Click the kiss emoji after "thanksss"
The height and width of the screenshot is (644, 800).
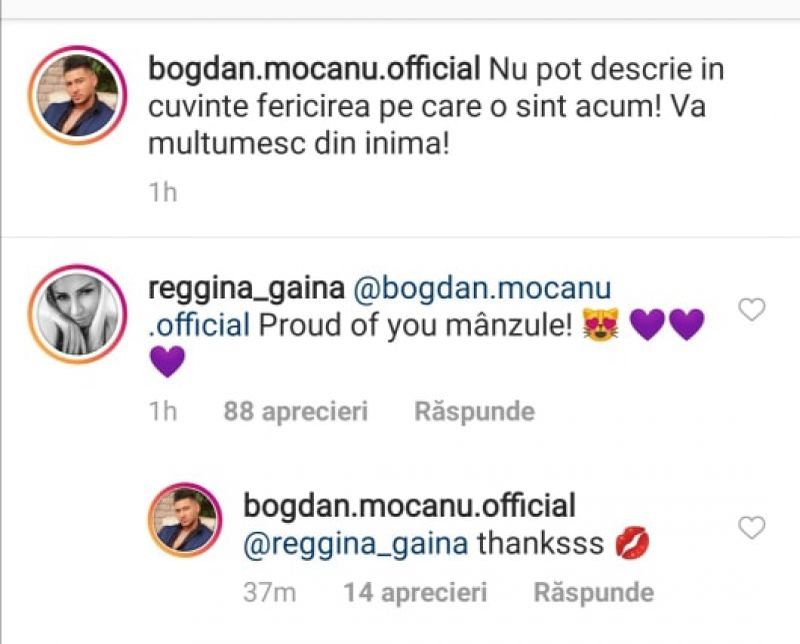coord(633,543)
